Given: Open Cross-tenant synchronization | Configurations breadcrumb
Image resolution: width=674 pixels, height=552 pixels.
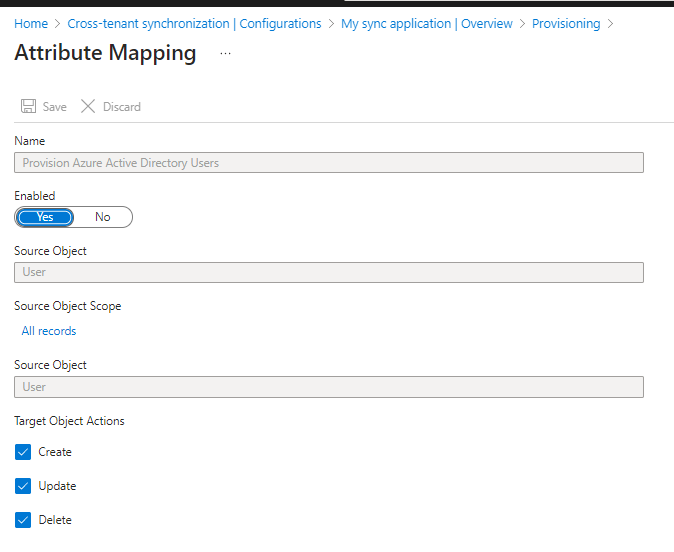Looking at the screenshot, I should [194, 23].
